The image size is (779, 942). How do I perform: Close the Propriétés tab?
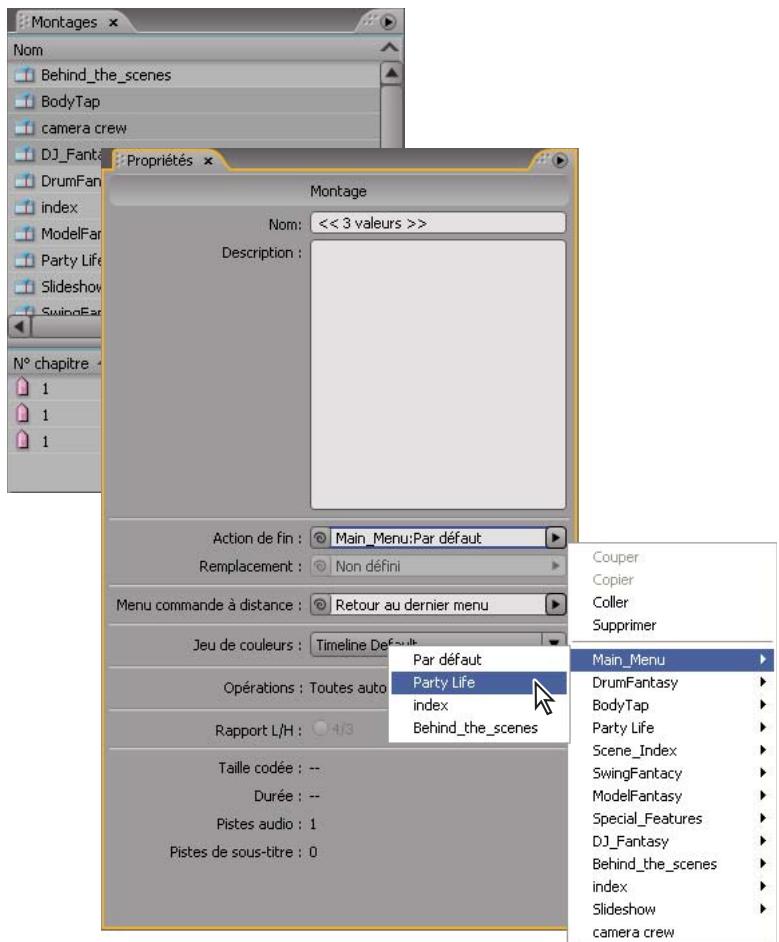[x=208, y=161]
